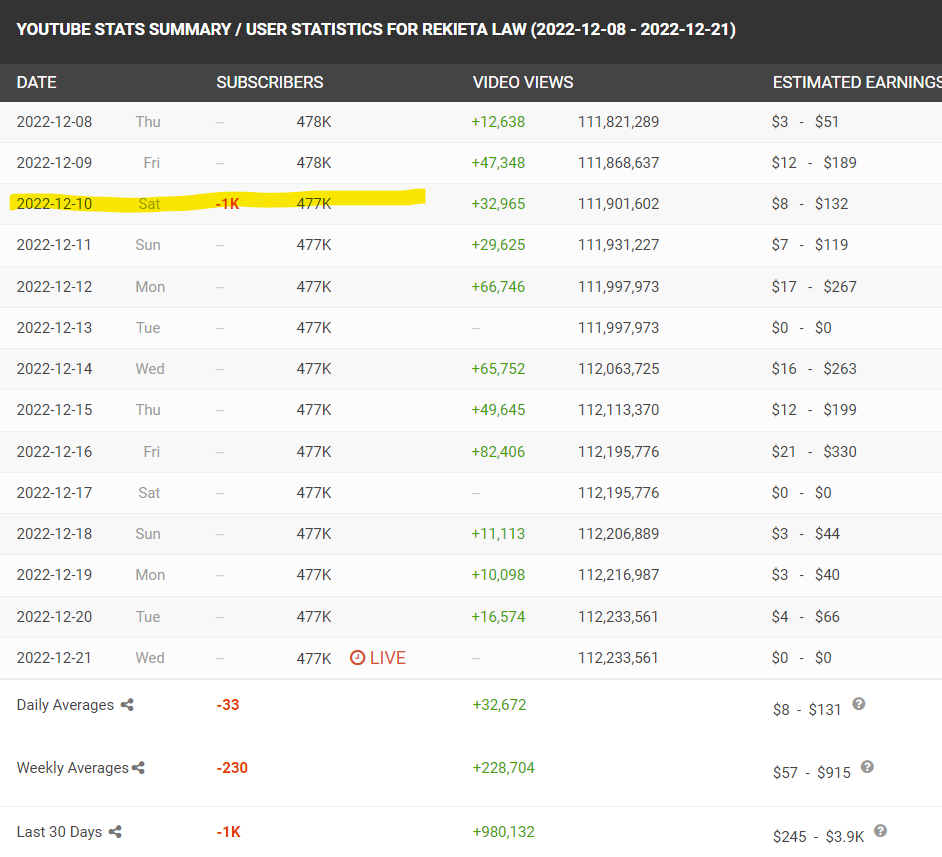Click the Daily Averages label
The width and height of the screenshot is (942, 857).
pyautogui.click(x=65, y=704)
